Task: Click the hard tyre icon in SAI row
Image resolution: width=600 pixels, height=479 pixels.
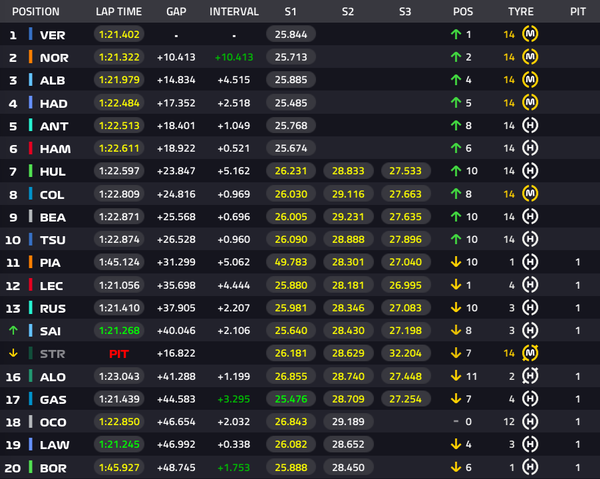Action: tap(530, 331)
